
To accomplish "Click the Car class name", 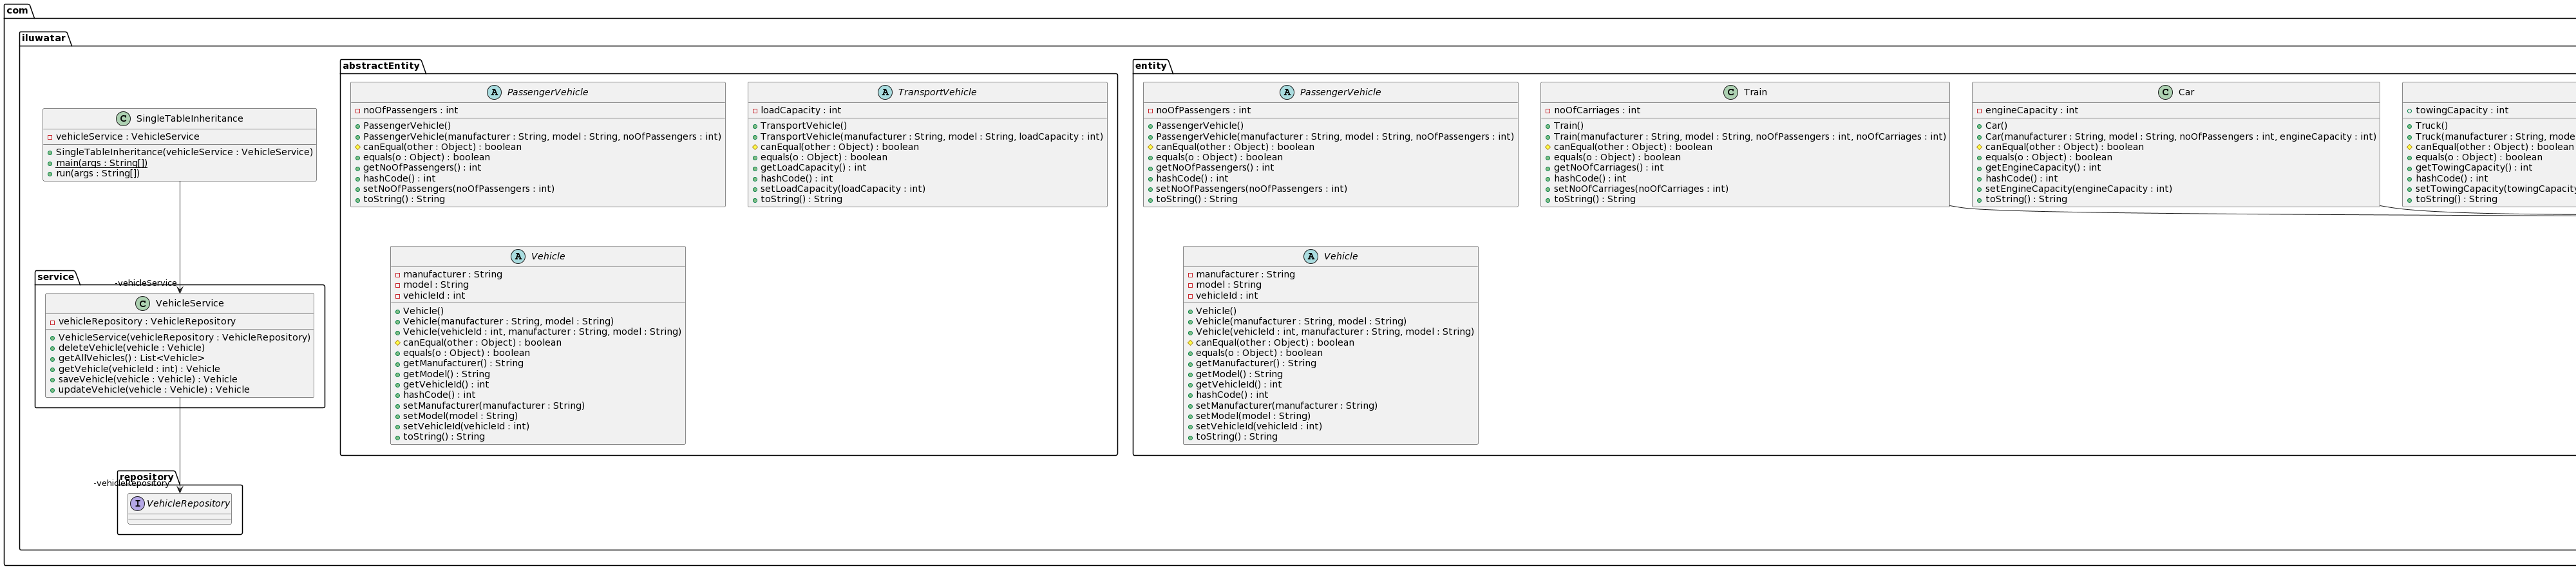I will 2186,92.
